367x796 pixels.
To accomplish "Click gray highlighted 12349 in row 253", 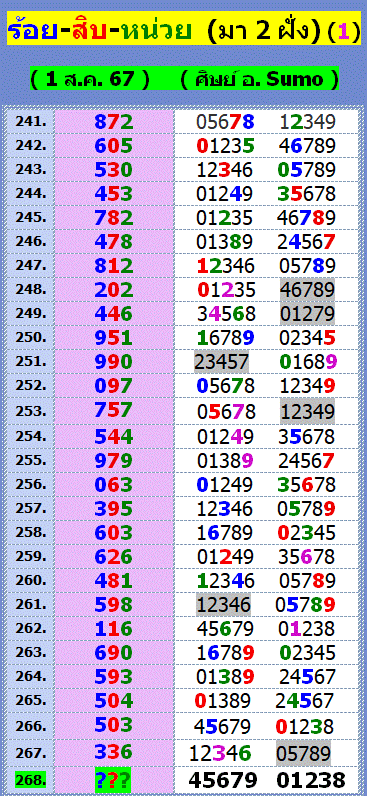I will coord(307,411).
